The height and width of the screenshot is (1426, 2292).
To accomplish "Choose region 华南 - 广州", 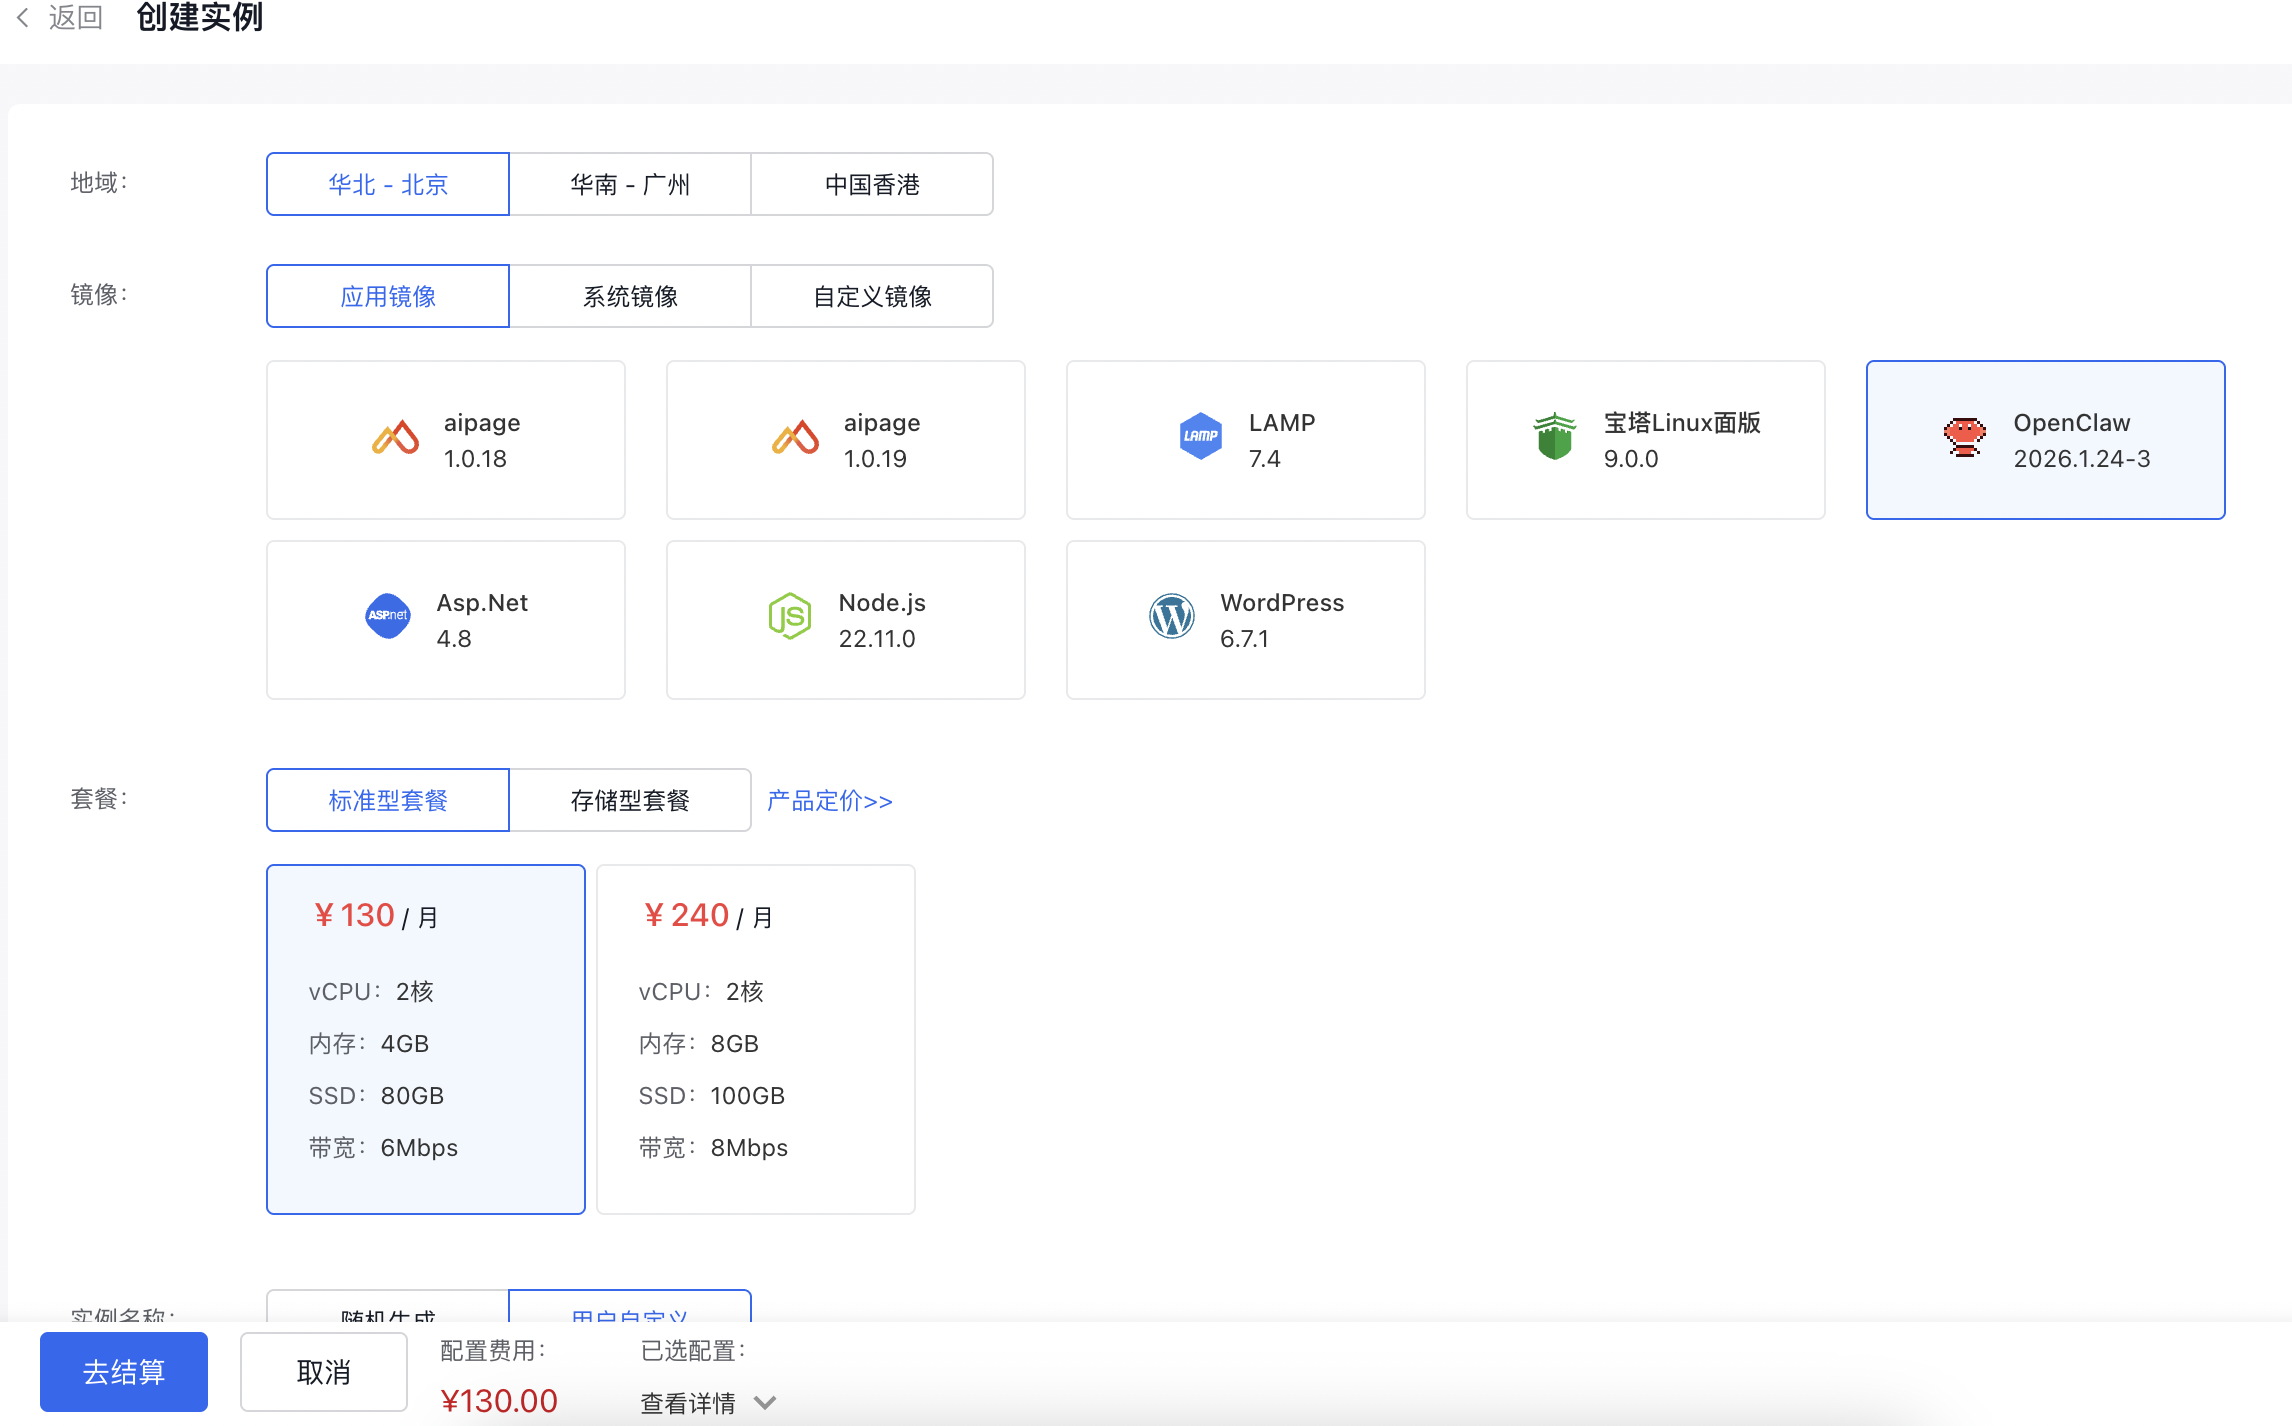I will (630, 184).
